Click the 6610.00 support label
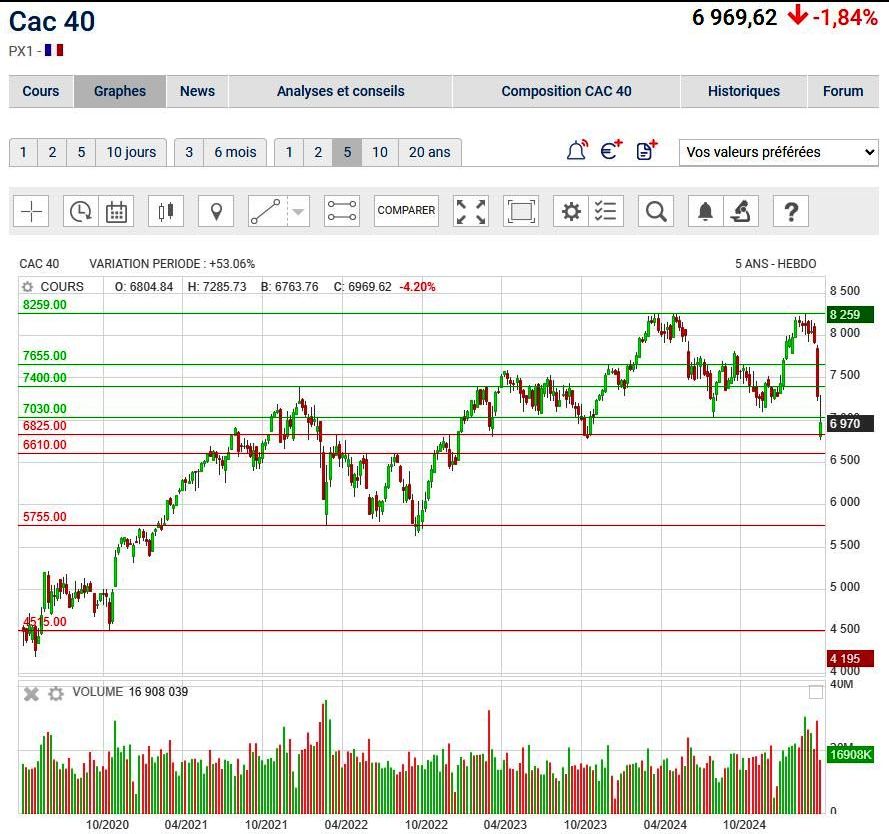This screenshot has width=889, height=834. click(x=44, y=444)
